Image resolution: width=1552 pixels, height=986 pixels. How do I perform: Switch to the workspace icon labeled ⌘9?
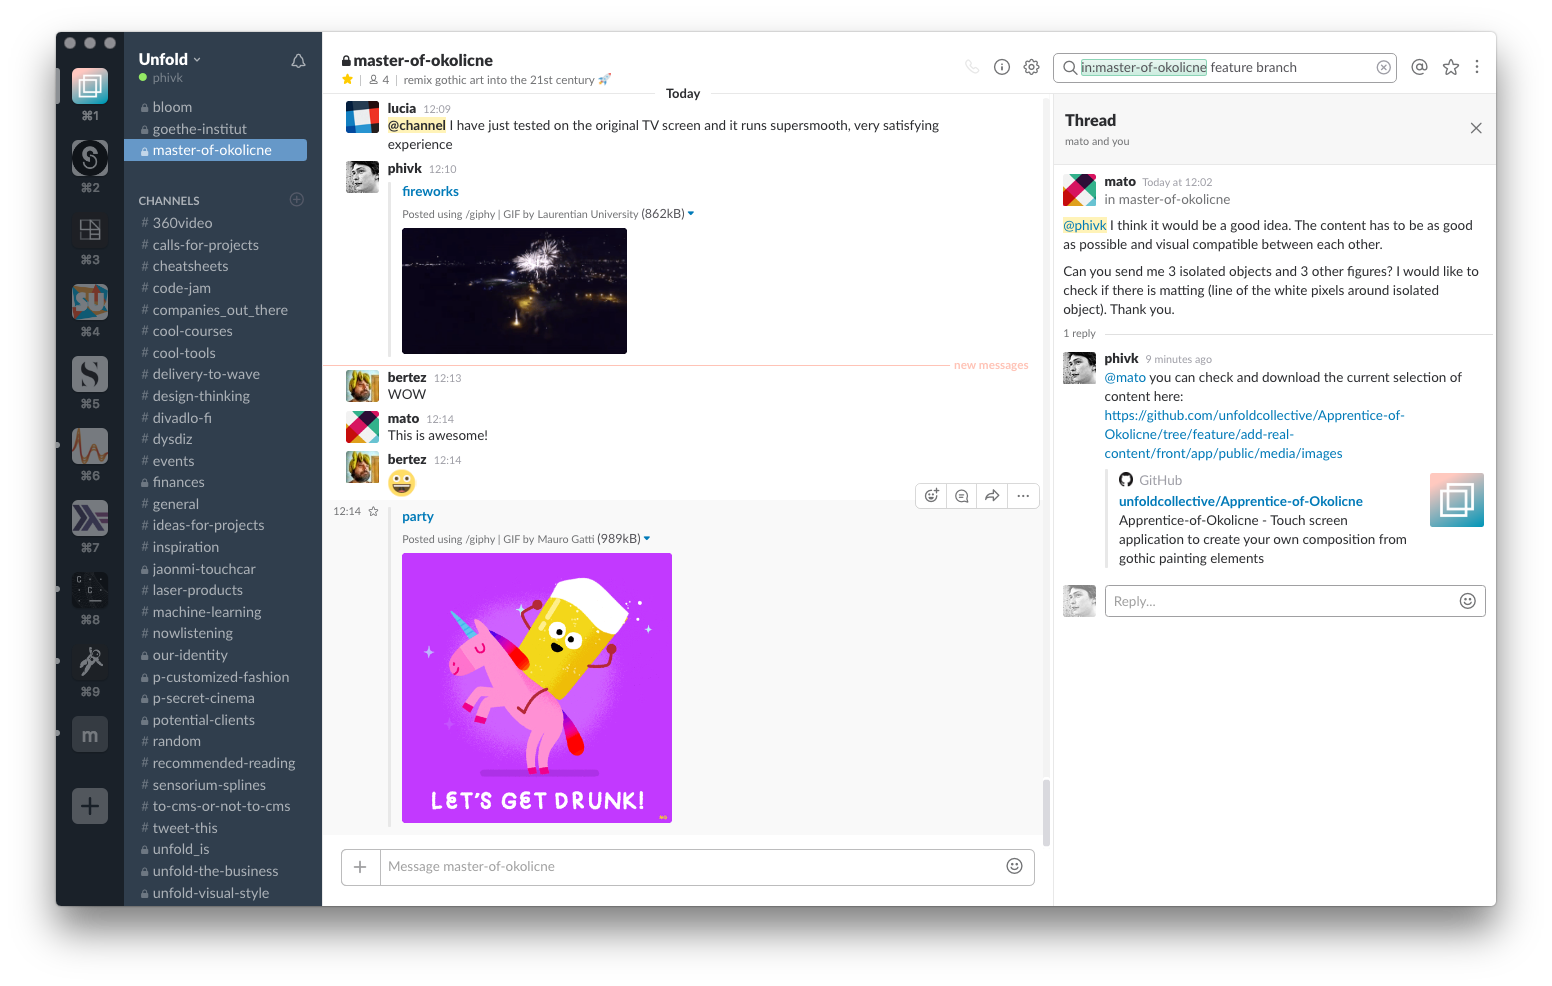tap(90, 663)
